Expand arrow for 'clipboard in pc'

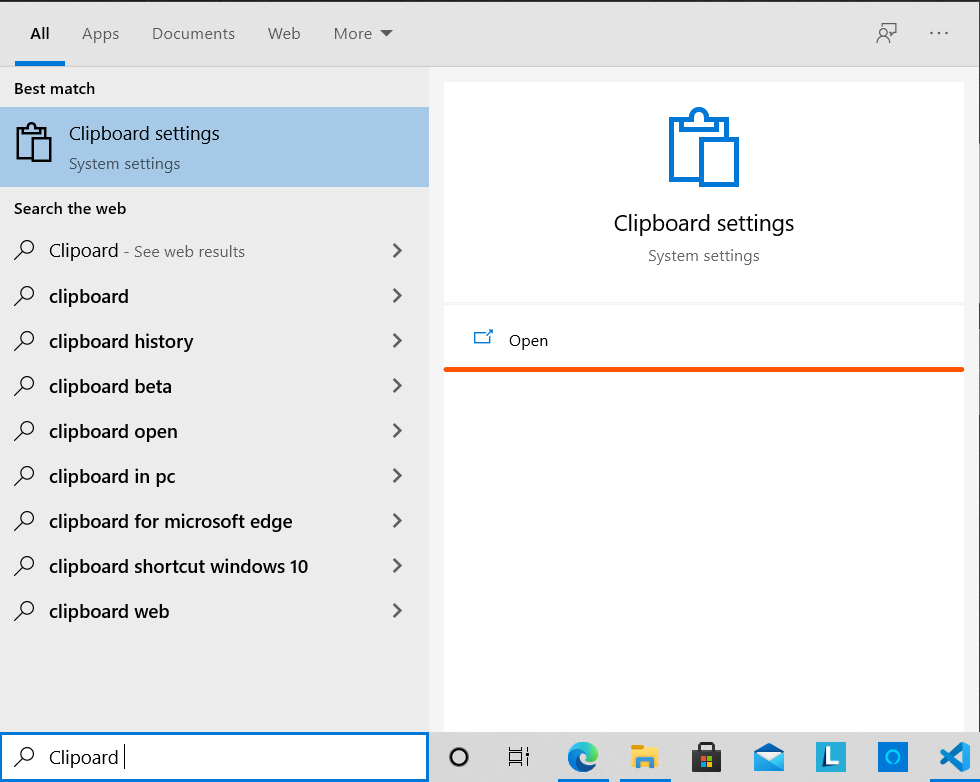point(397,476)
